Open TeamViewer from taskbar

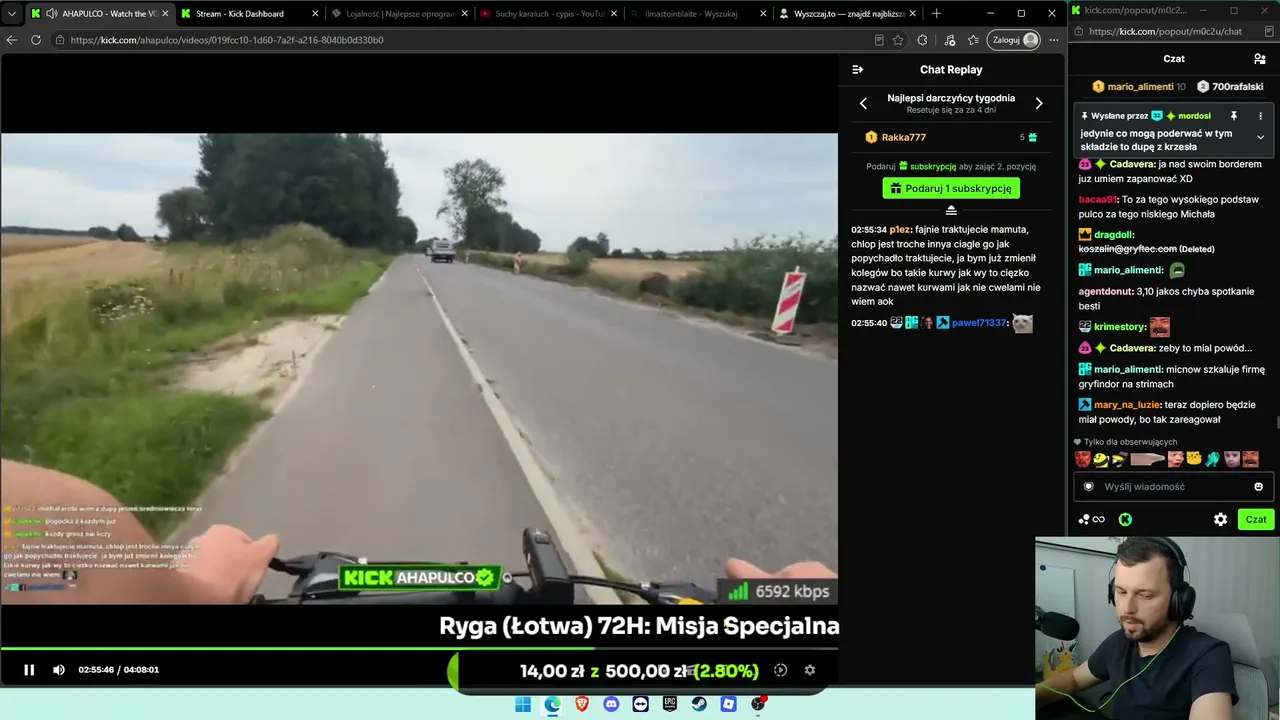[x=641, y=704]
